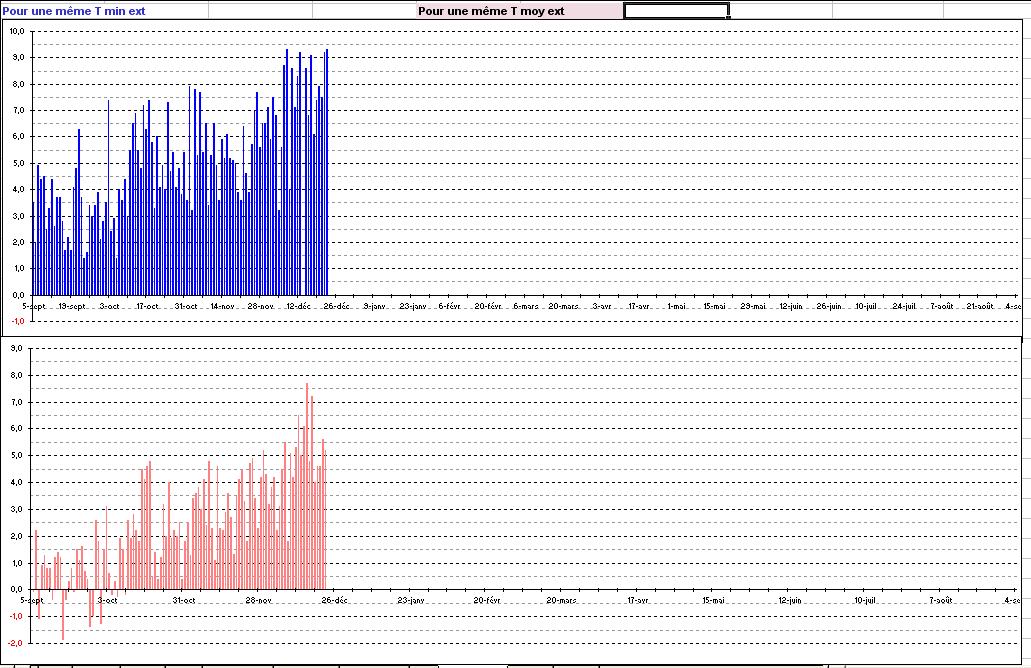Click the outlined empty cell beside "T moy ext"
The width and height of the screenshot is (1031, 668).
click(x=676, y=11)
